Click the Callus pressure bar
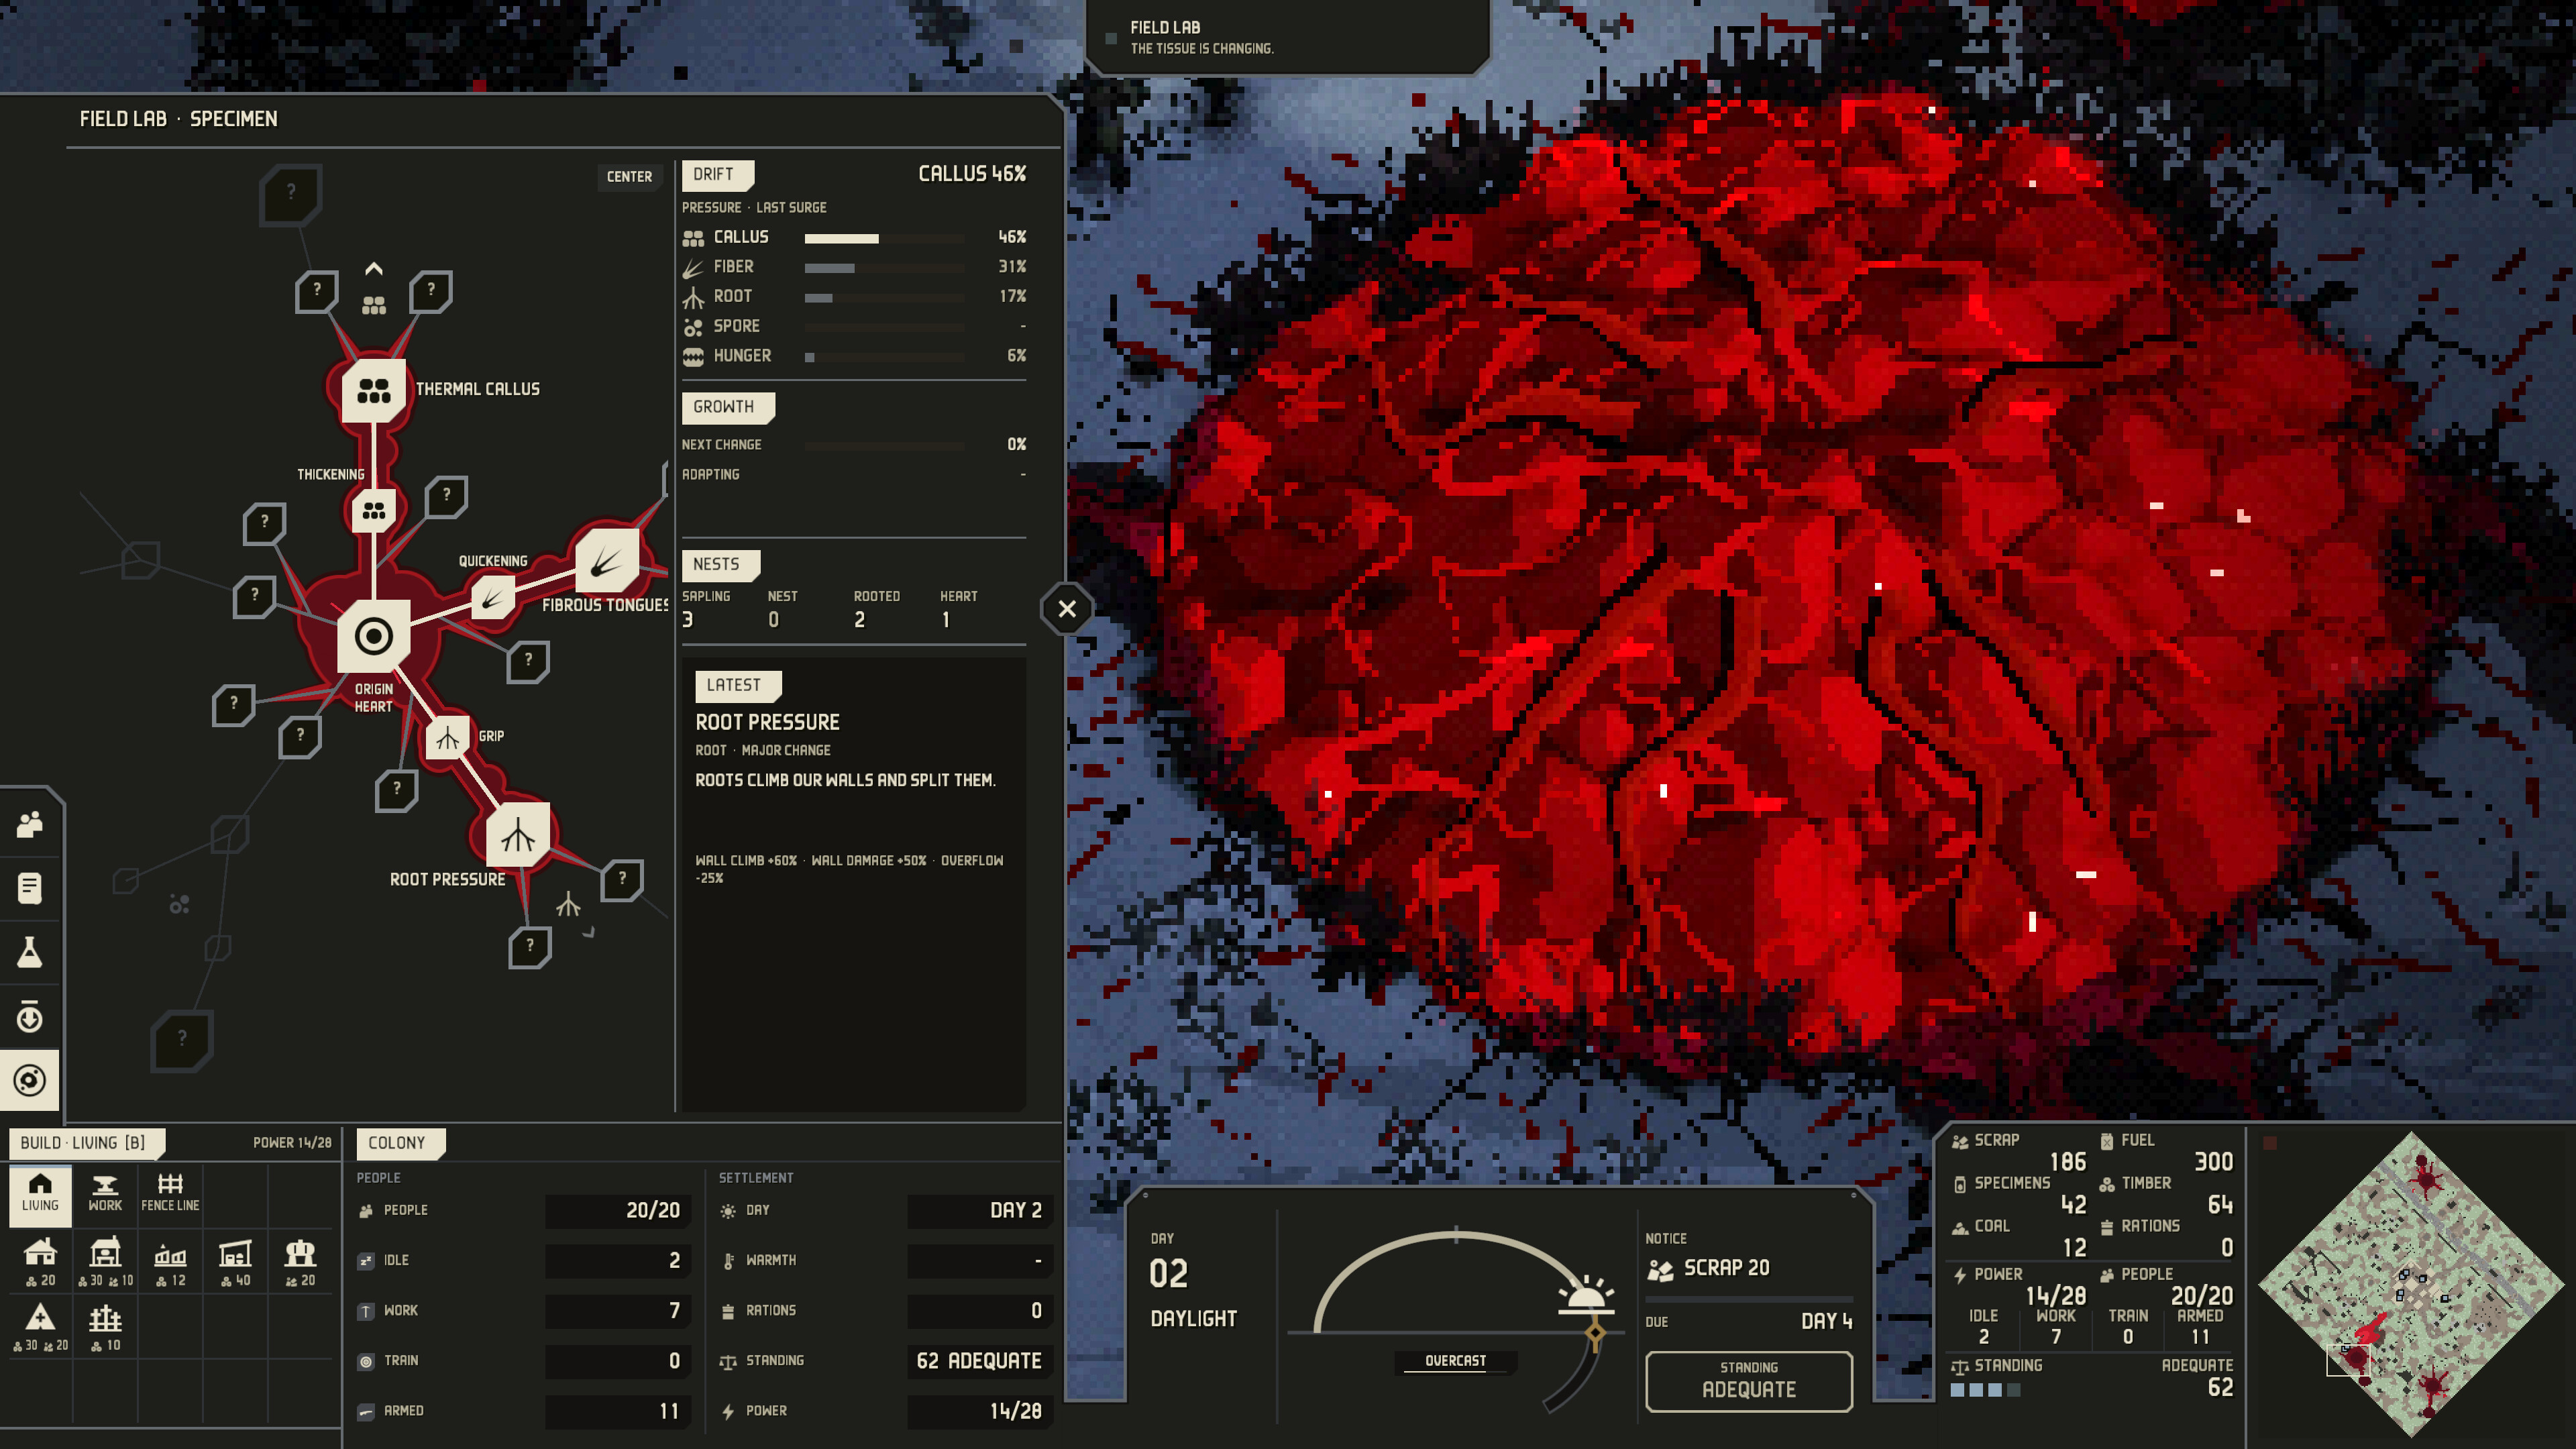 884,238
